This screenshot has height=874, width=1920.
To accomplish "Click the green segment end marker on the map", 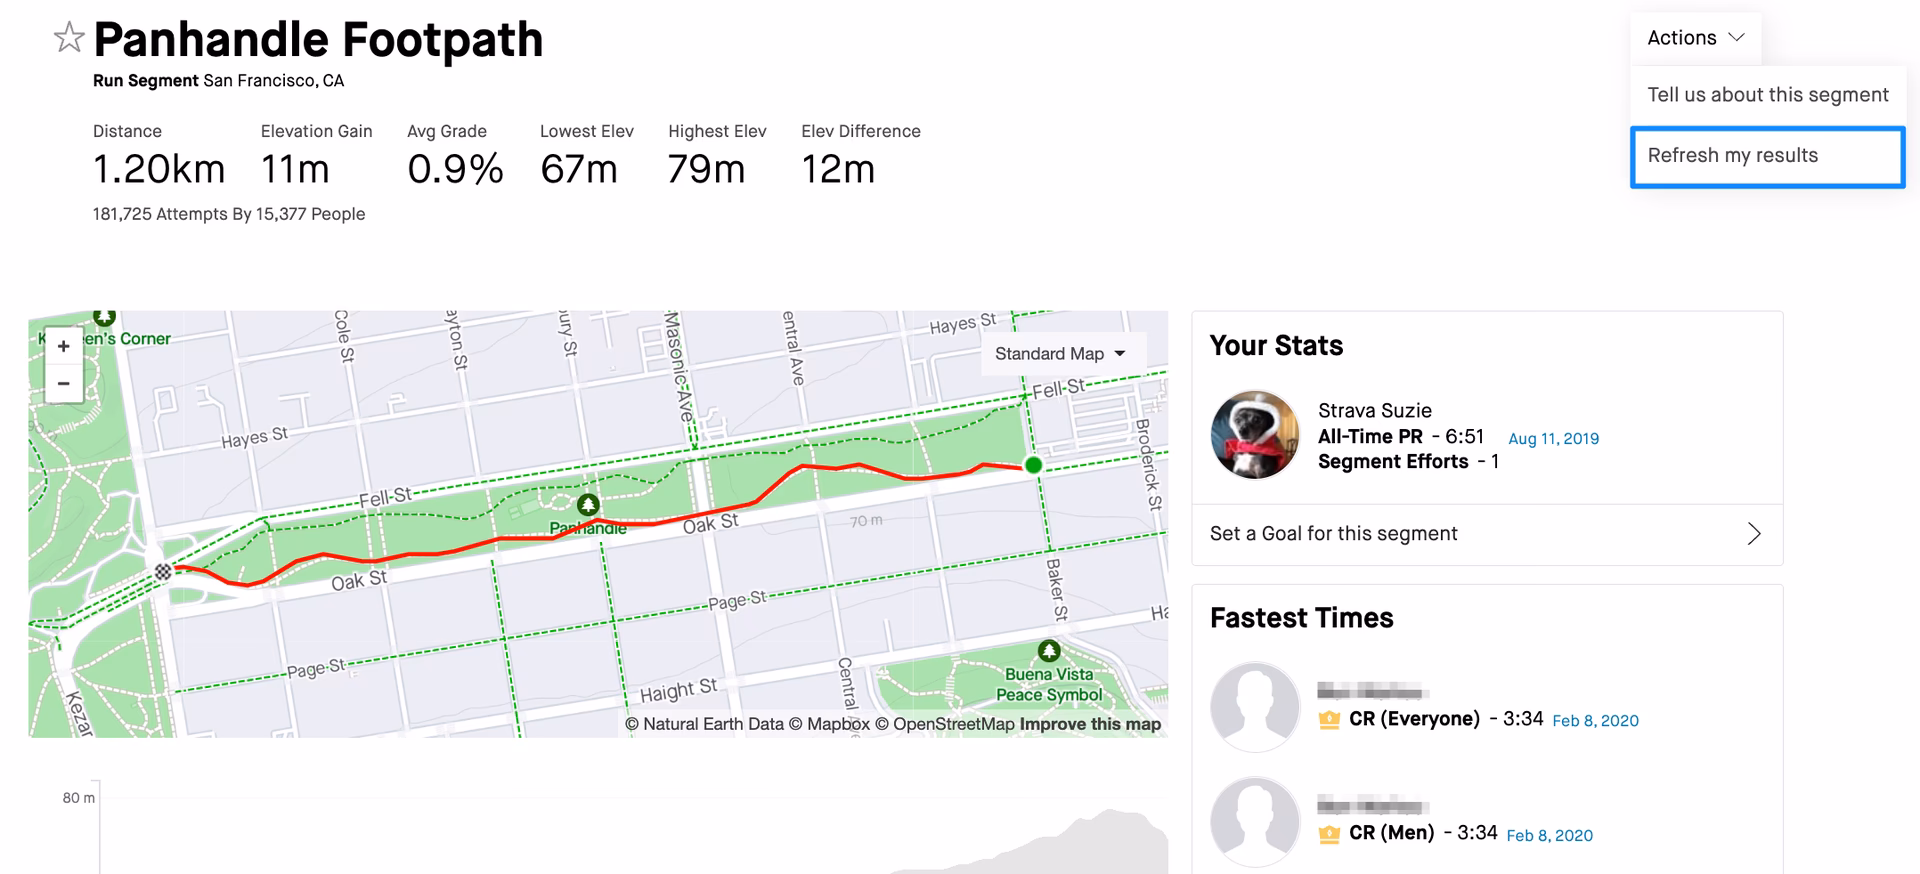I will [x=1032, y=464].
